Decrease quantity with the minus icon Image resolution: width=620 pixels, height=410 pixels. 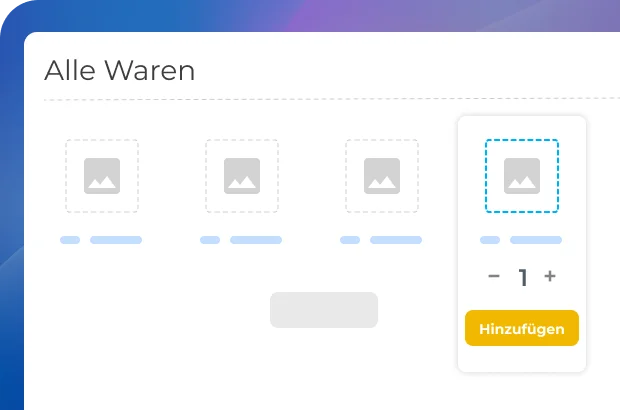click(494, 276)
